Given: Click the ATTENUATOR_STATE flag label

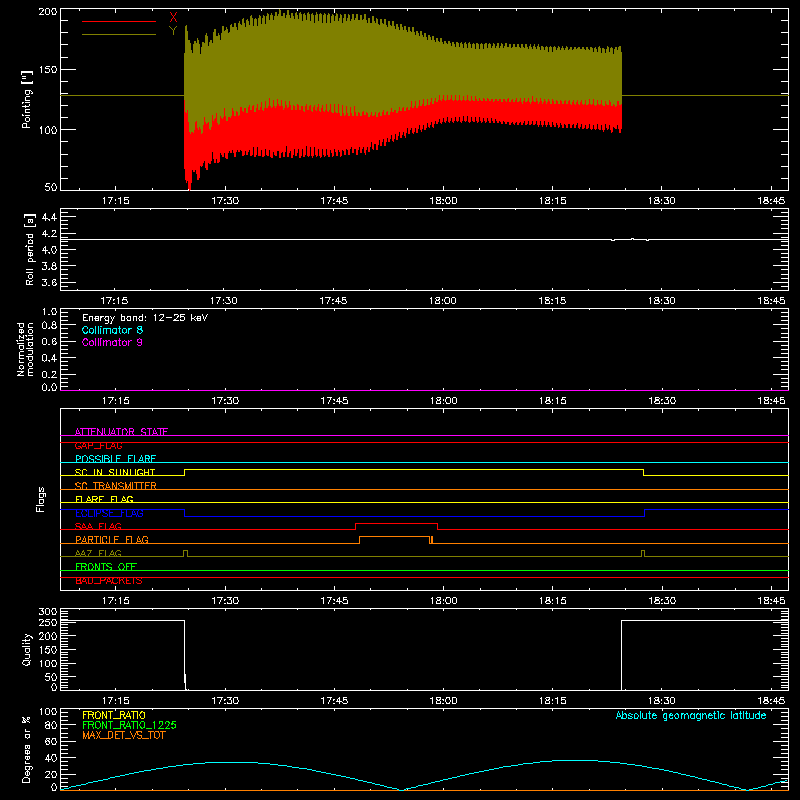Looking at the screenshot, I should tap(121, 432).
